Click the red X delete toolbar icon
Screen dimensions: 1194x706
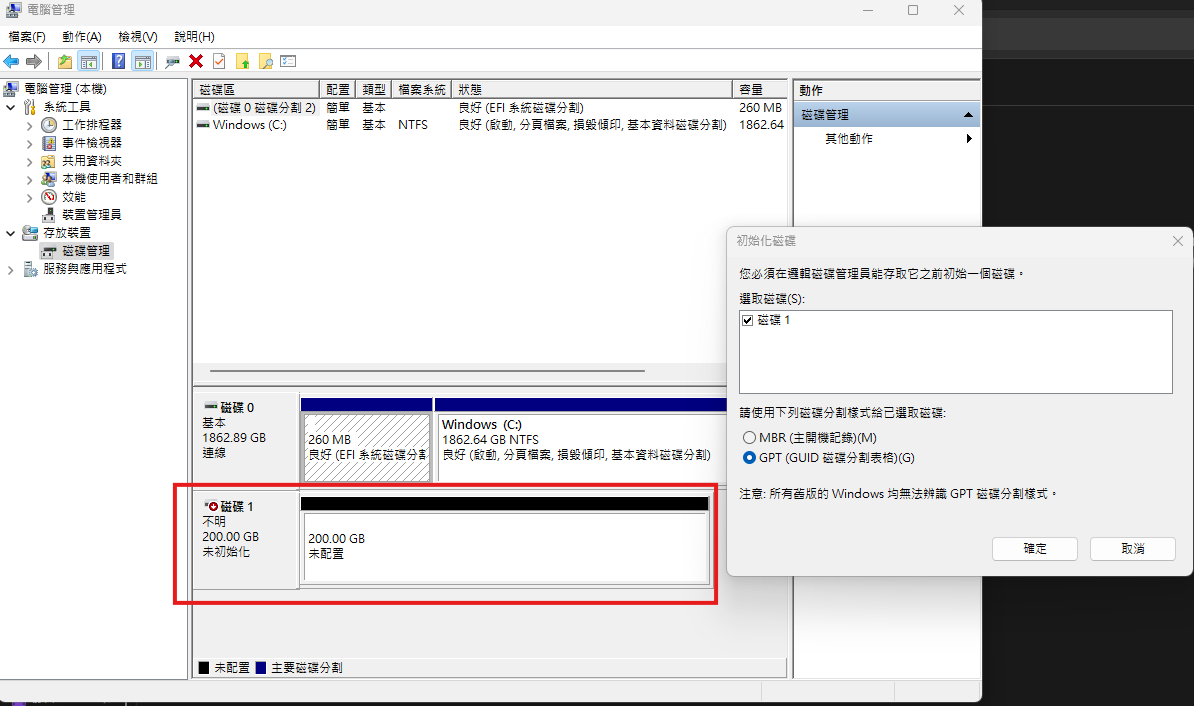point(196,61)
